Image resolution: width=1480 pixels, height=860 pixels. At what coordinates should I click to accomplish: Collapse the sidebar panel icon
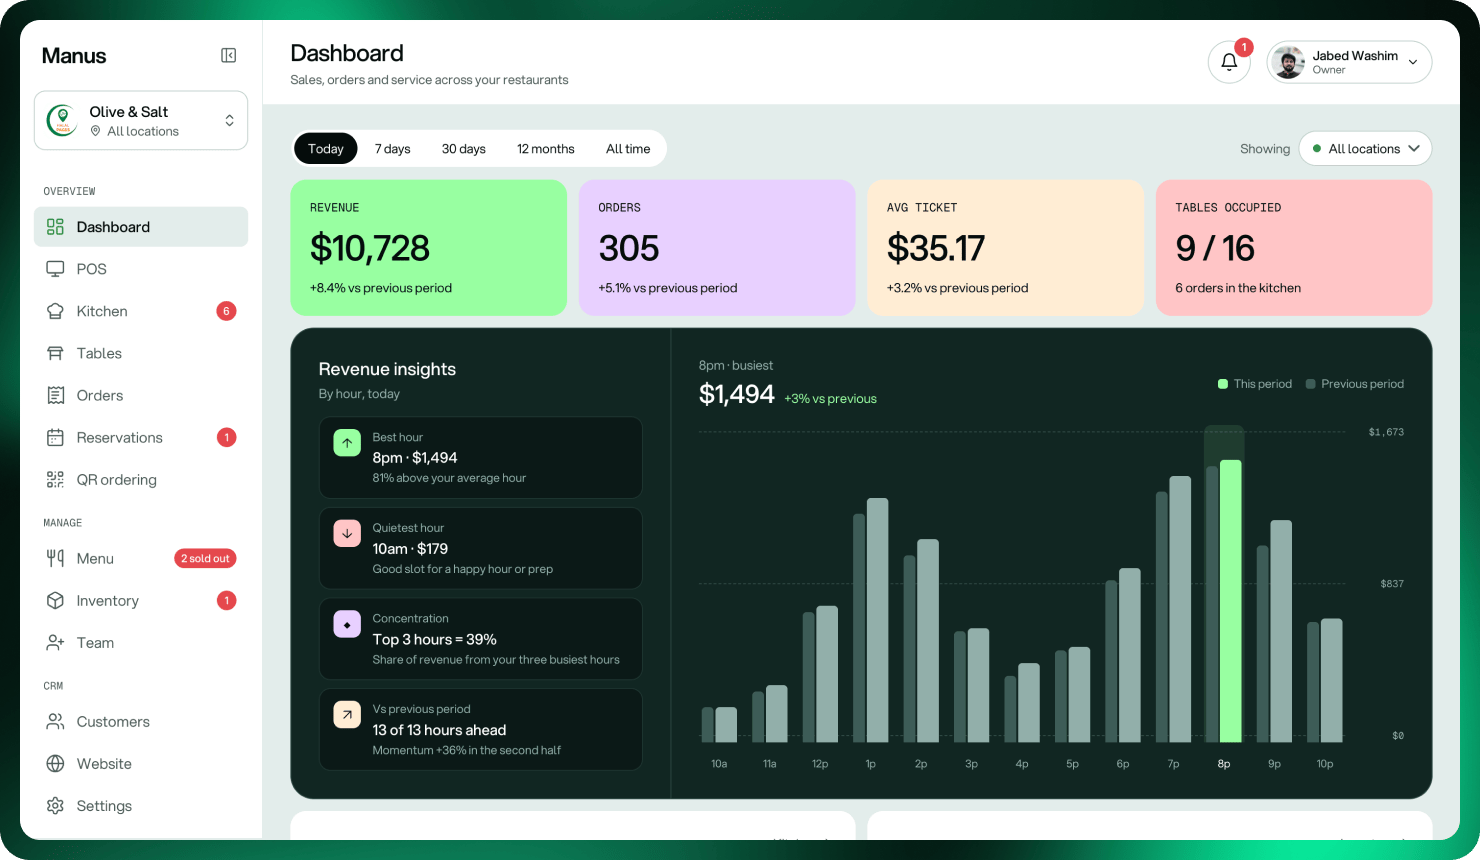(228, 56)
